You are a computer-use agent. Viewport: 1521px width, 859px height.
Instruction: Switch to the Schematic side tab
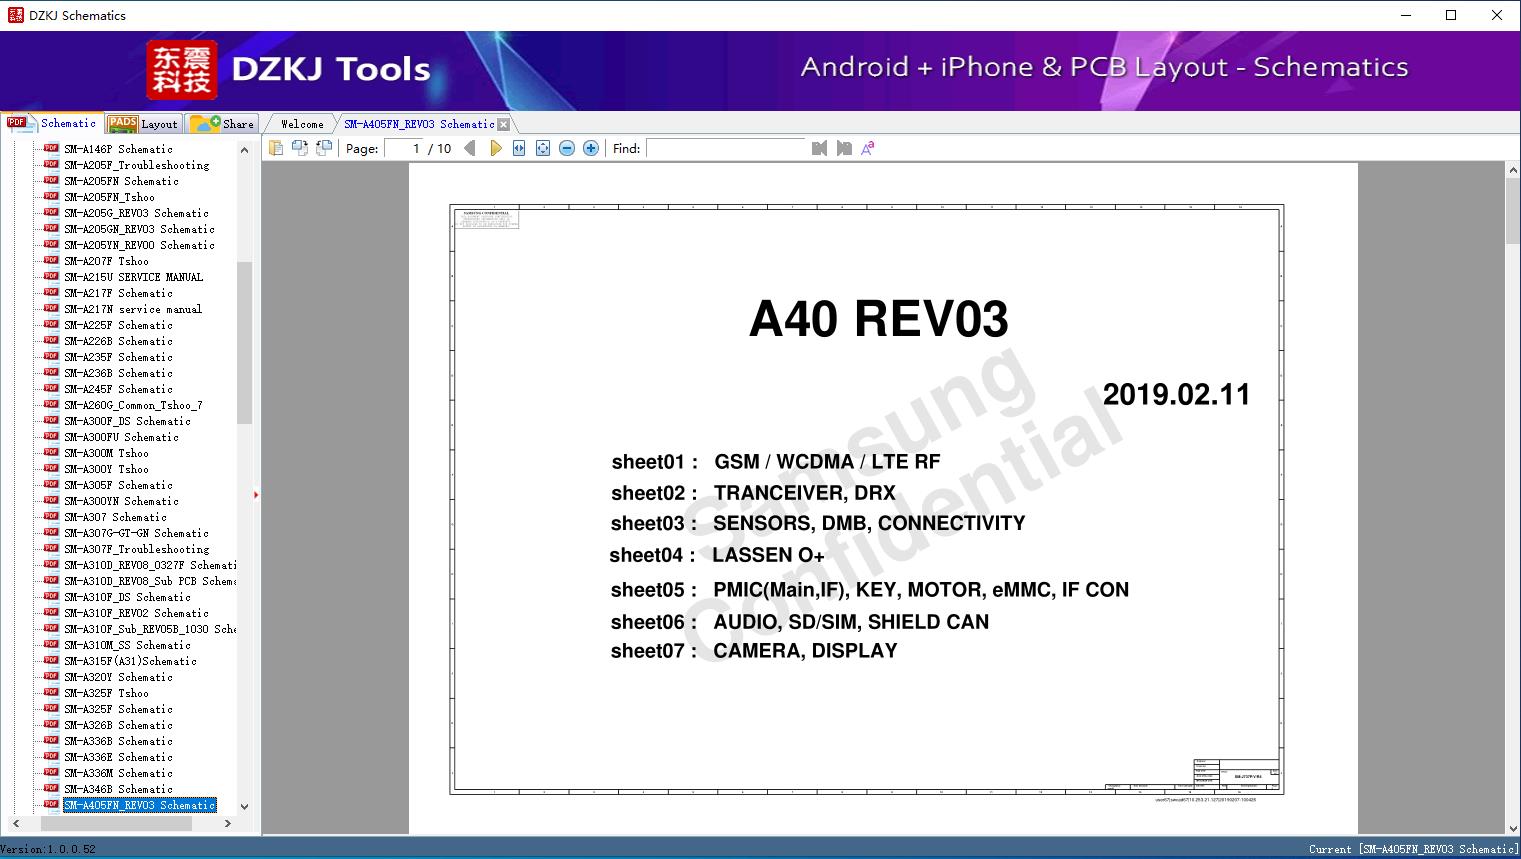point(52,123)
